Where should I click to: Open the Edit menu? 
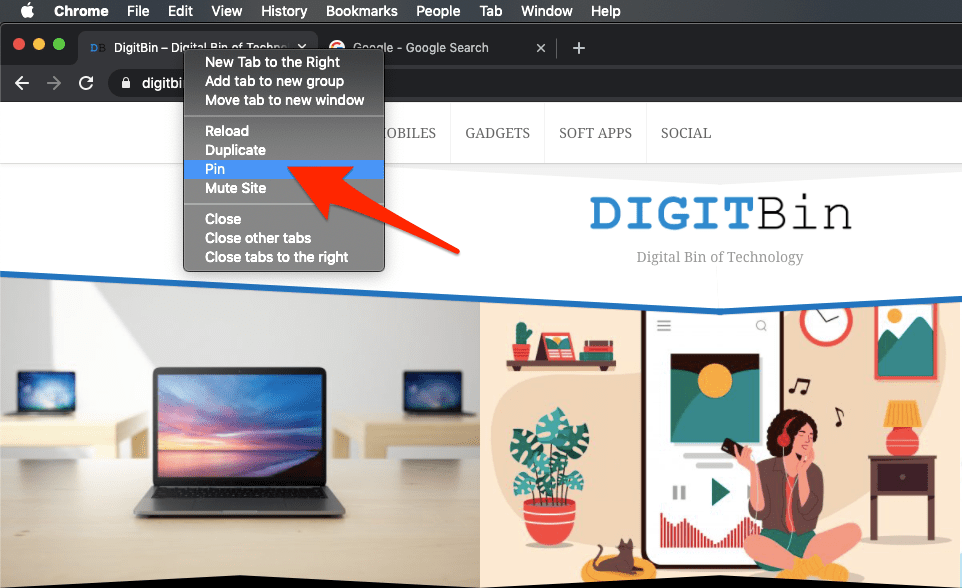[x=180, y=11]
